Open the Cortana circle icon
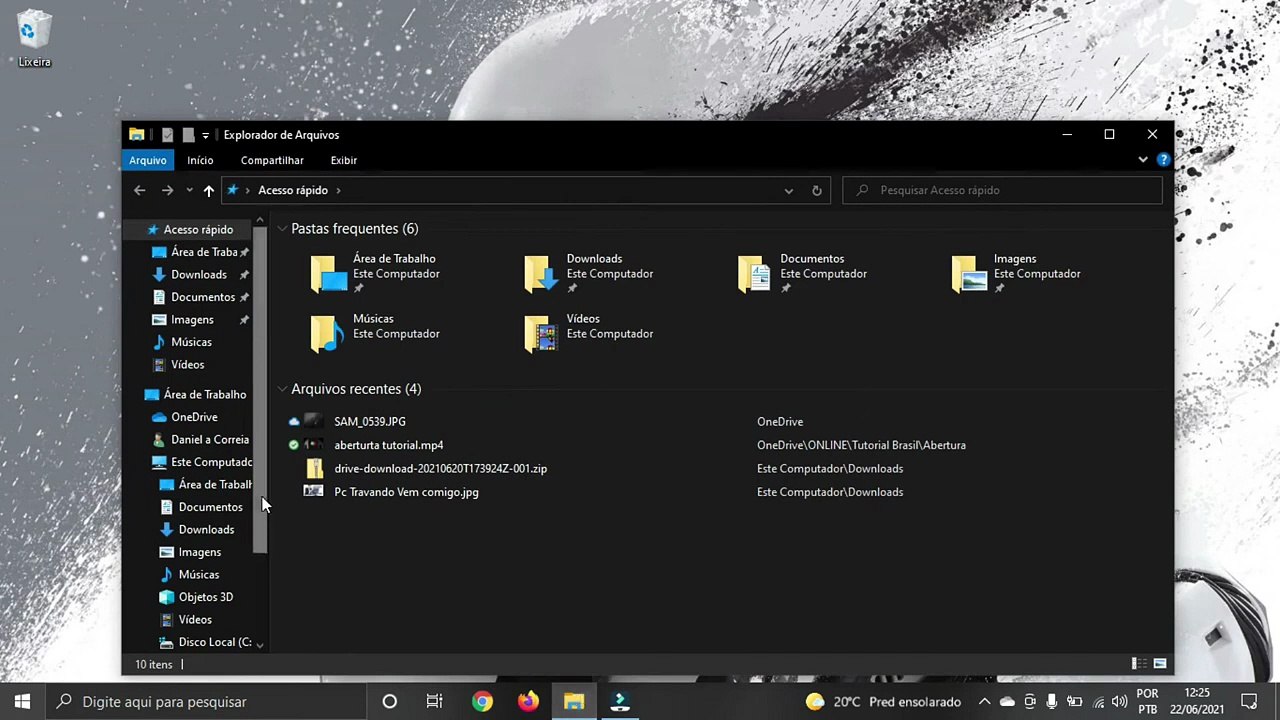1280x720 pixels. [x=390, y=701]
